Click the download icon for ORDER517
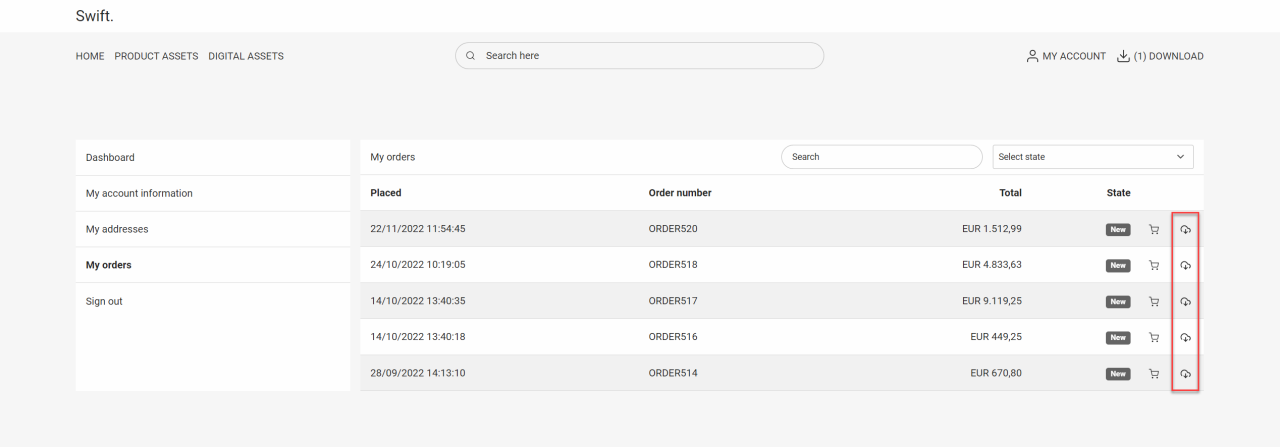 click(1185, 302)
